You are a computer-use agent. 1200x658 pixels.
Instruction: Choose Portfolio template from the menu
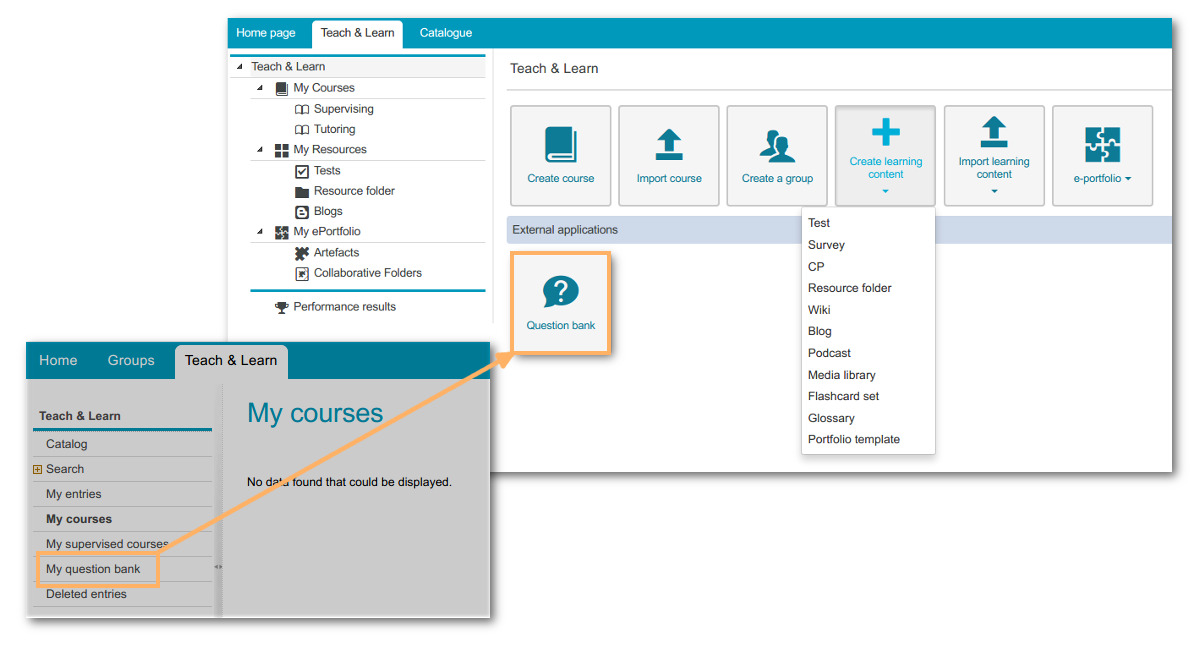[x=853, y=439]
